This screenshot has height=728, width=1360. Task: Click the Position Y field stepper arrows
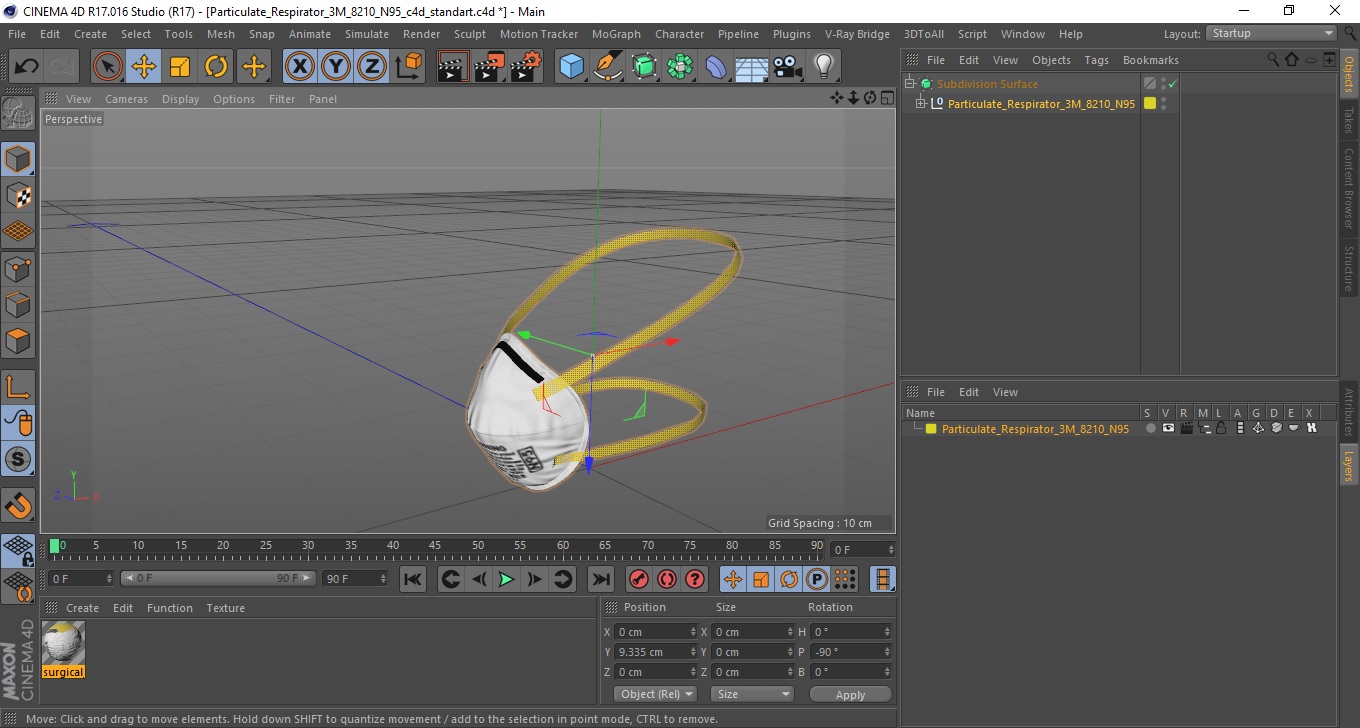[x=693, y=652]
